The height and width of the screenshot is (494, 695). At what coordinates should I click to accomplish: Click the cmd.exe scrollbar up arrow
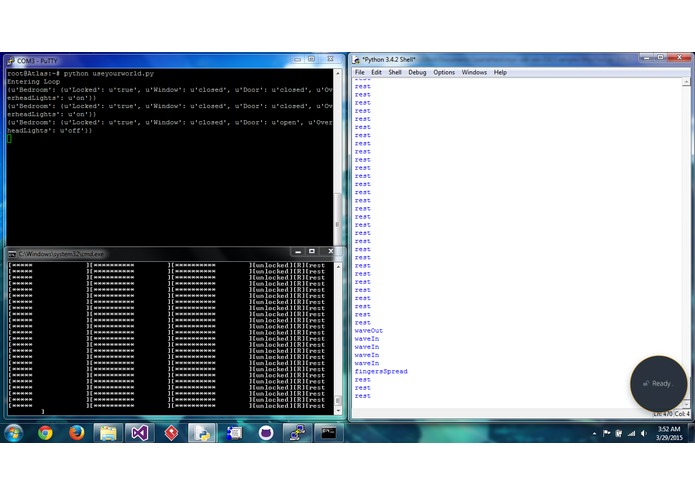coord(338,266)
